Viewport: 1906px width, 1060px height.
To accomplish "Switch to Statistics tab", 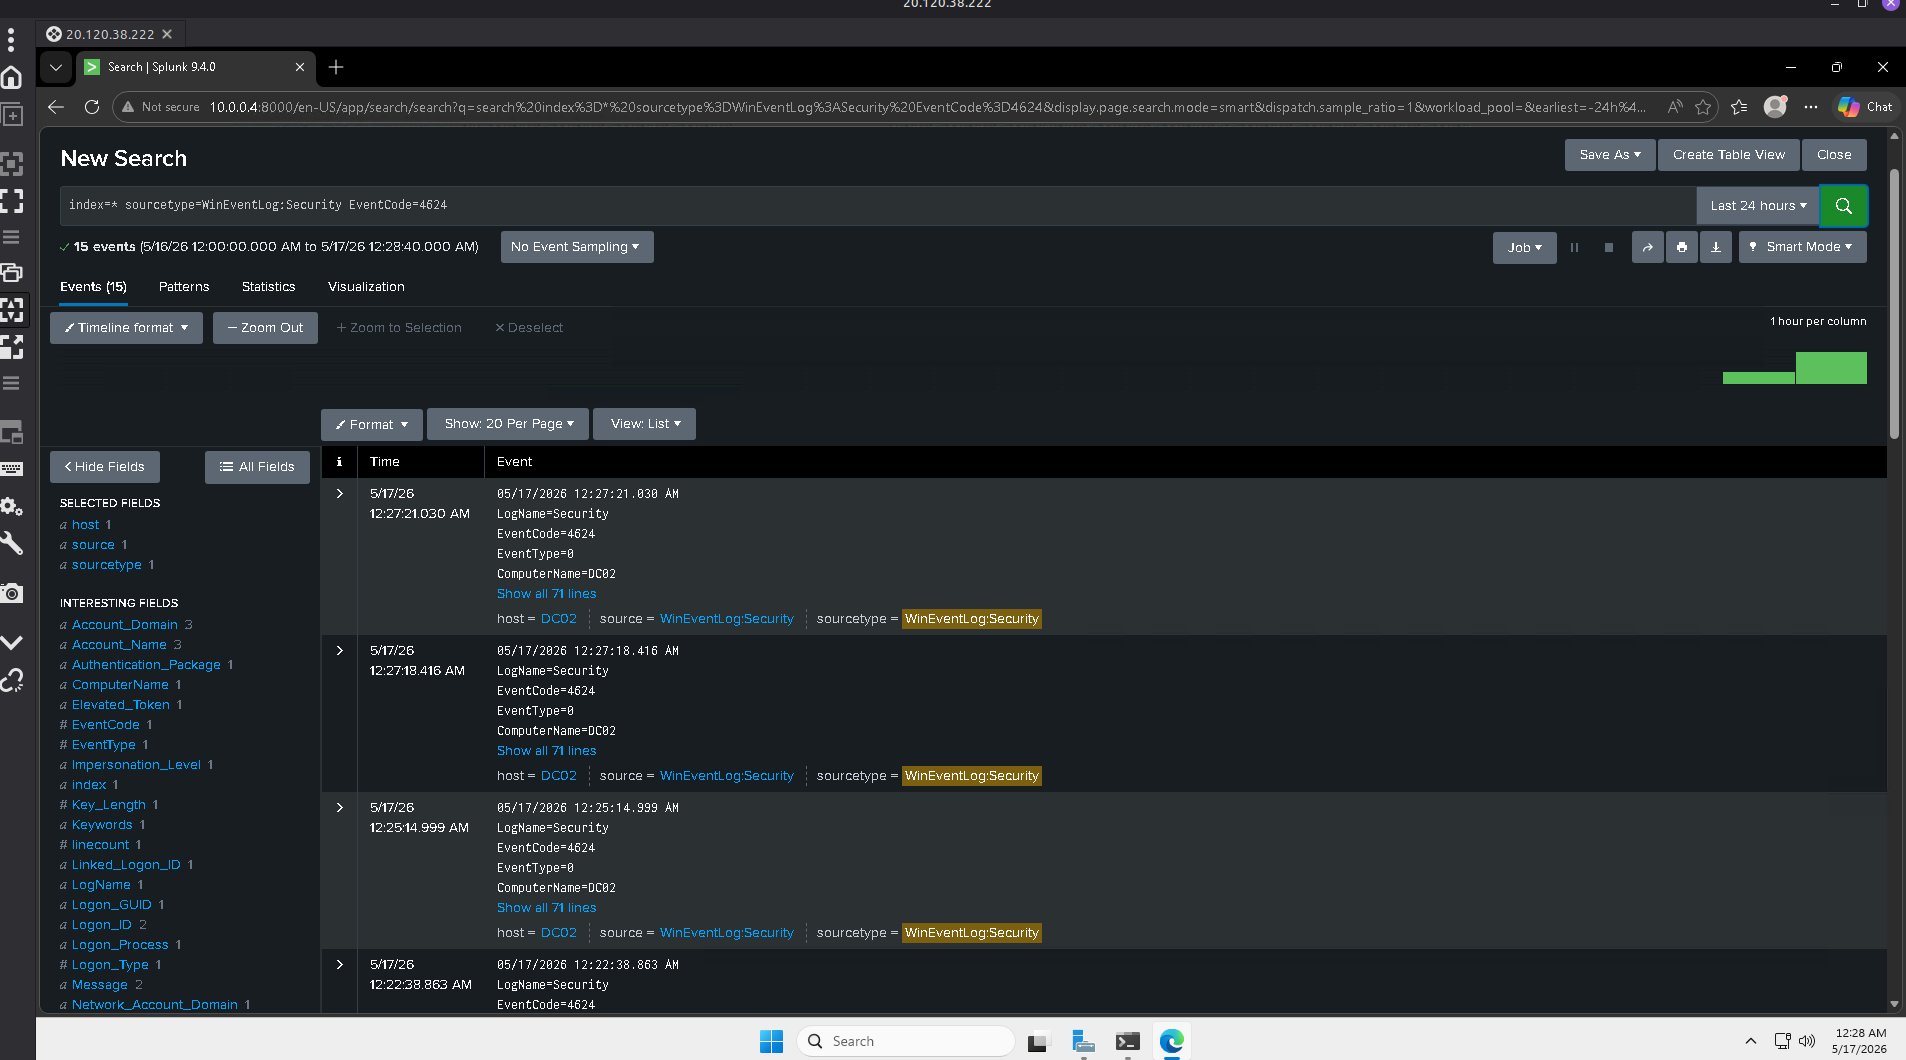I will pyautogui.click(x=268, y=287).
